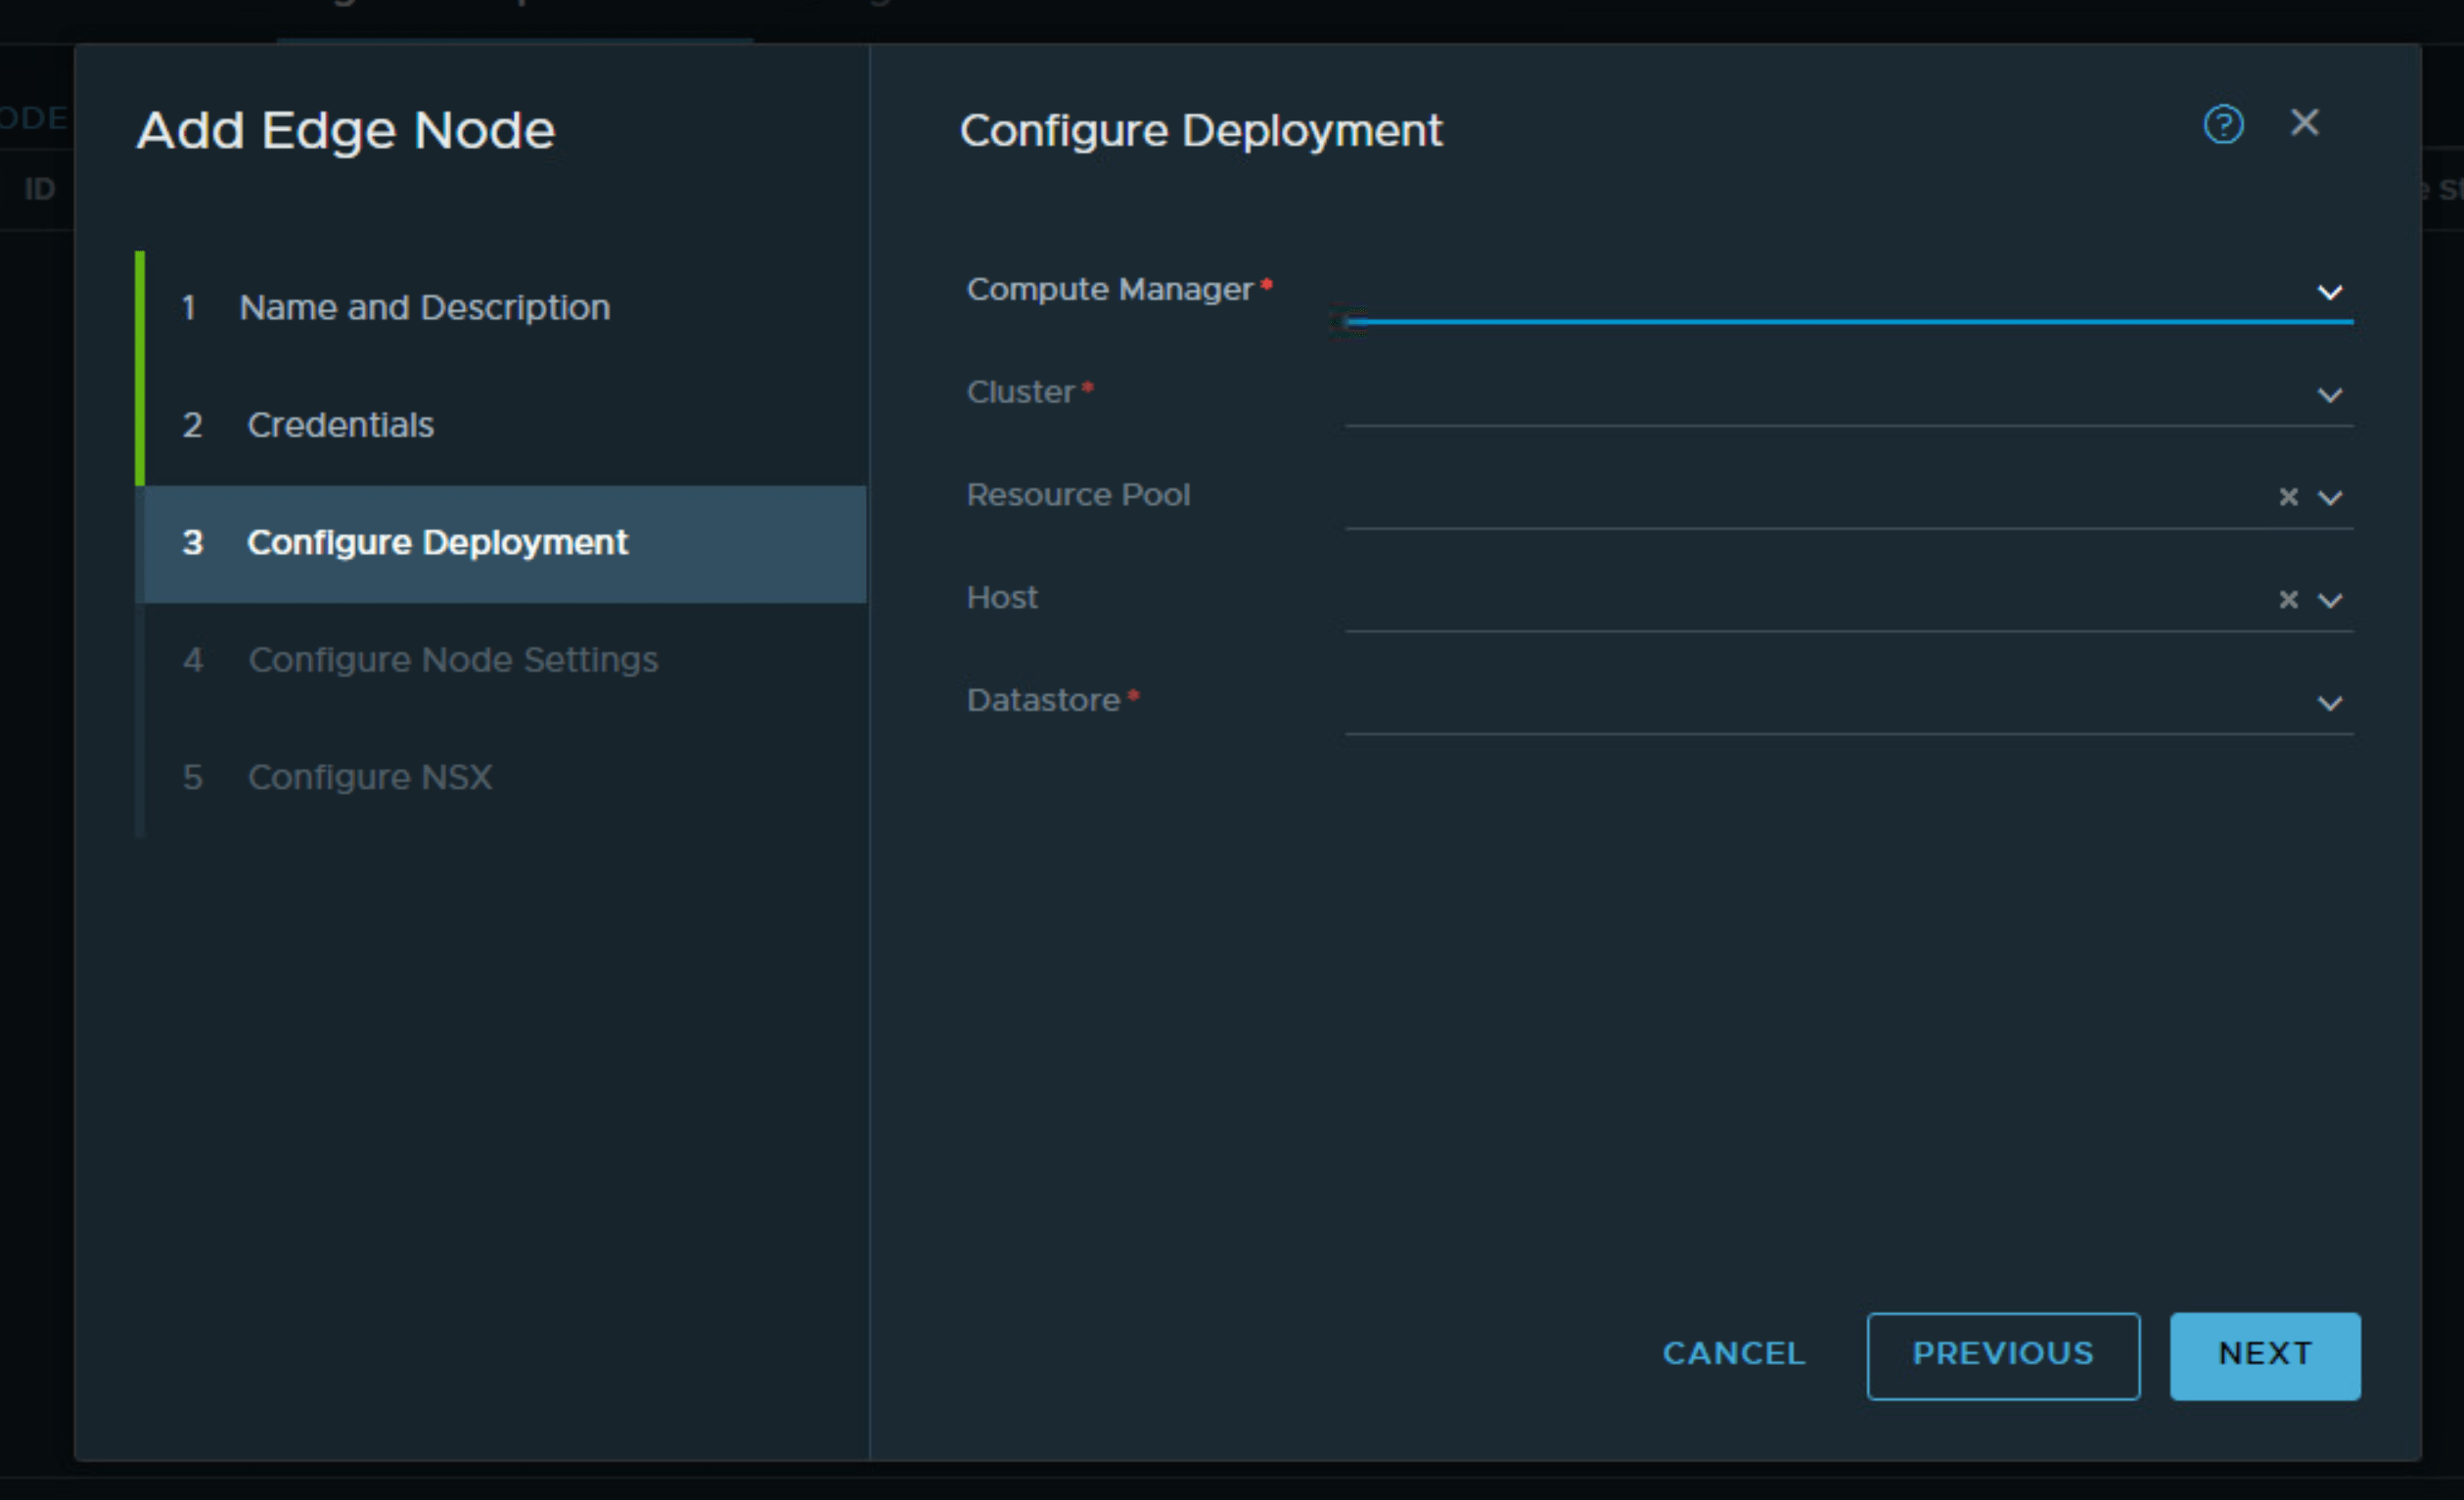
Task: Close the Add Edge Node dialog
Action: pos(2304,123)
